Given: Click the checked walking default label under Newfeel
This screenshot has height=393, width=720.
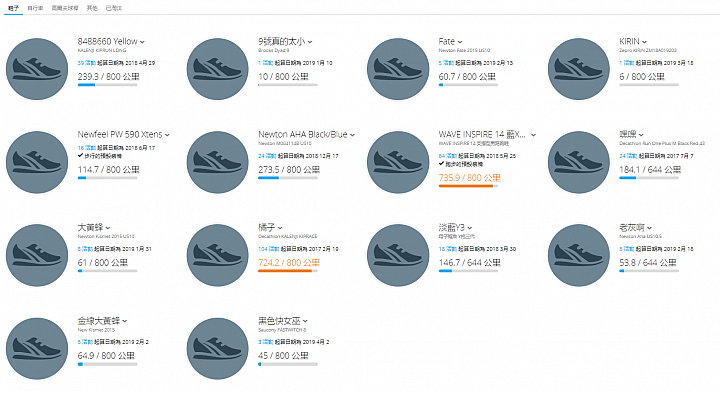Looking at the screenshot, I should pyautogui.click(x=100, y=156).
